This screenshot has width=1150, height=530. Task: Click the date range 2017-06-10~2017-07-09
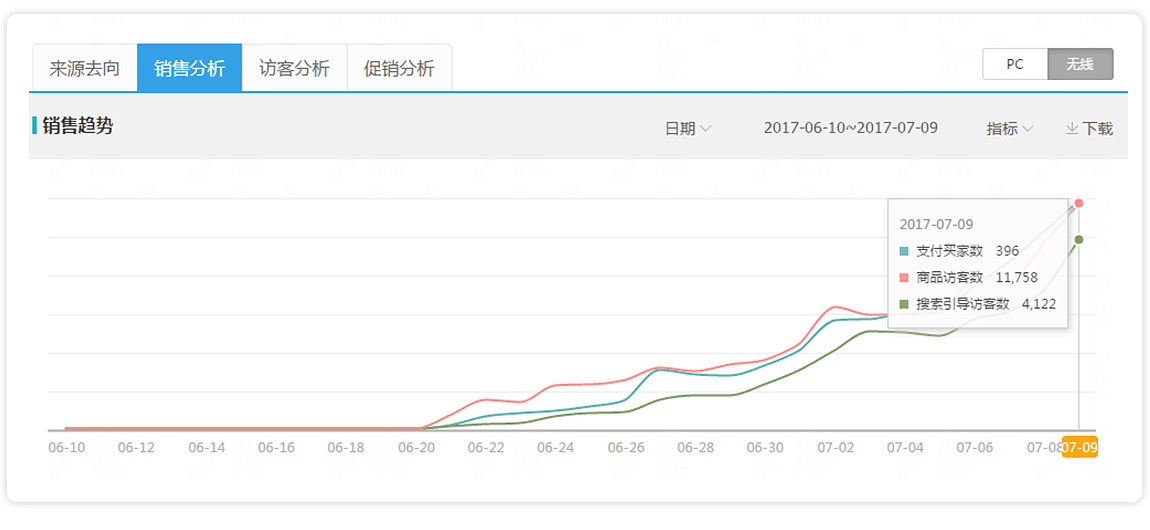coord(851,128)
